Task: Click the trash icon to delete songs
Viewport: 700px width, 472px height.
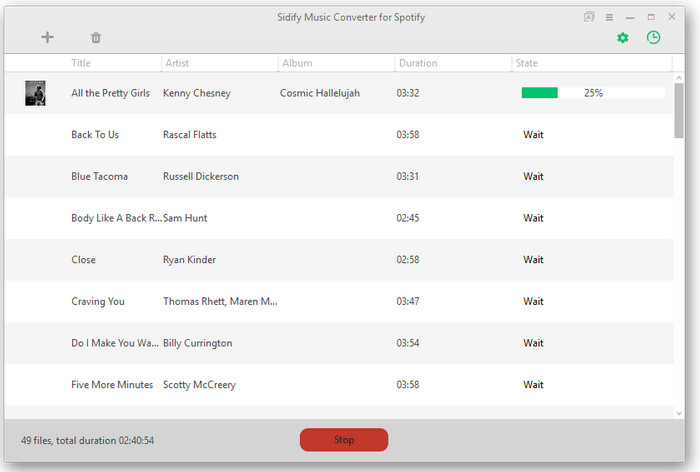Action: point(96,38)
